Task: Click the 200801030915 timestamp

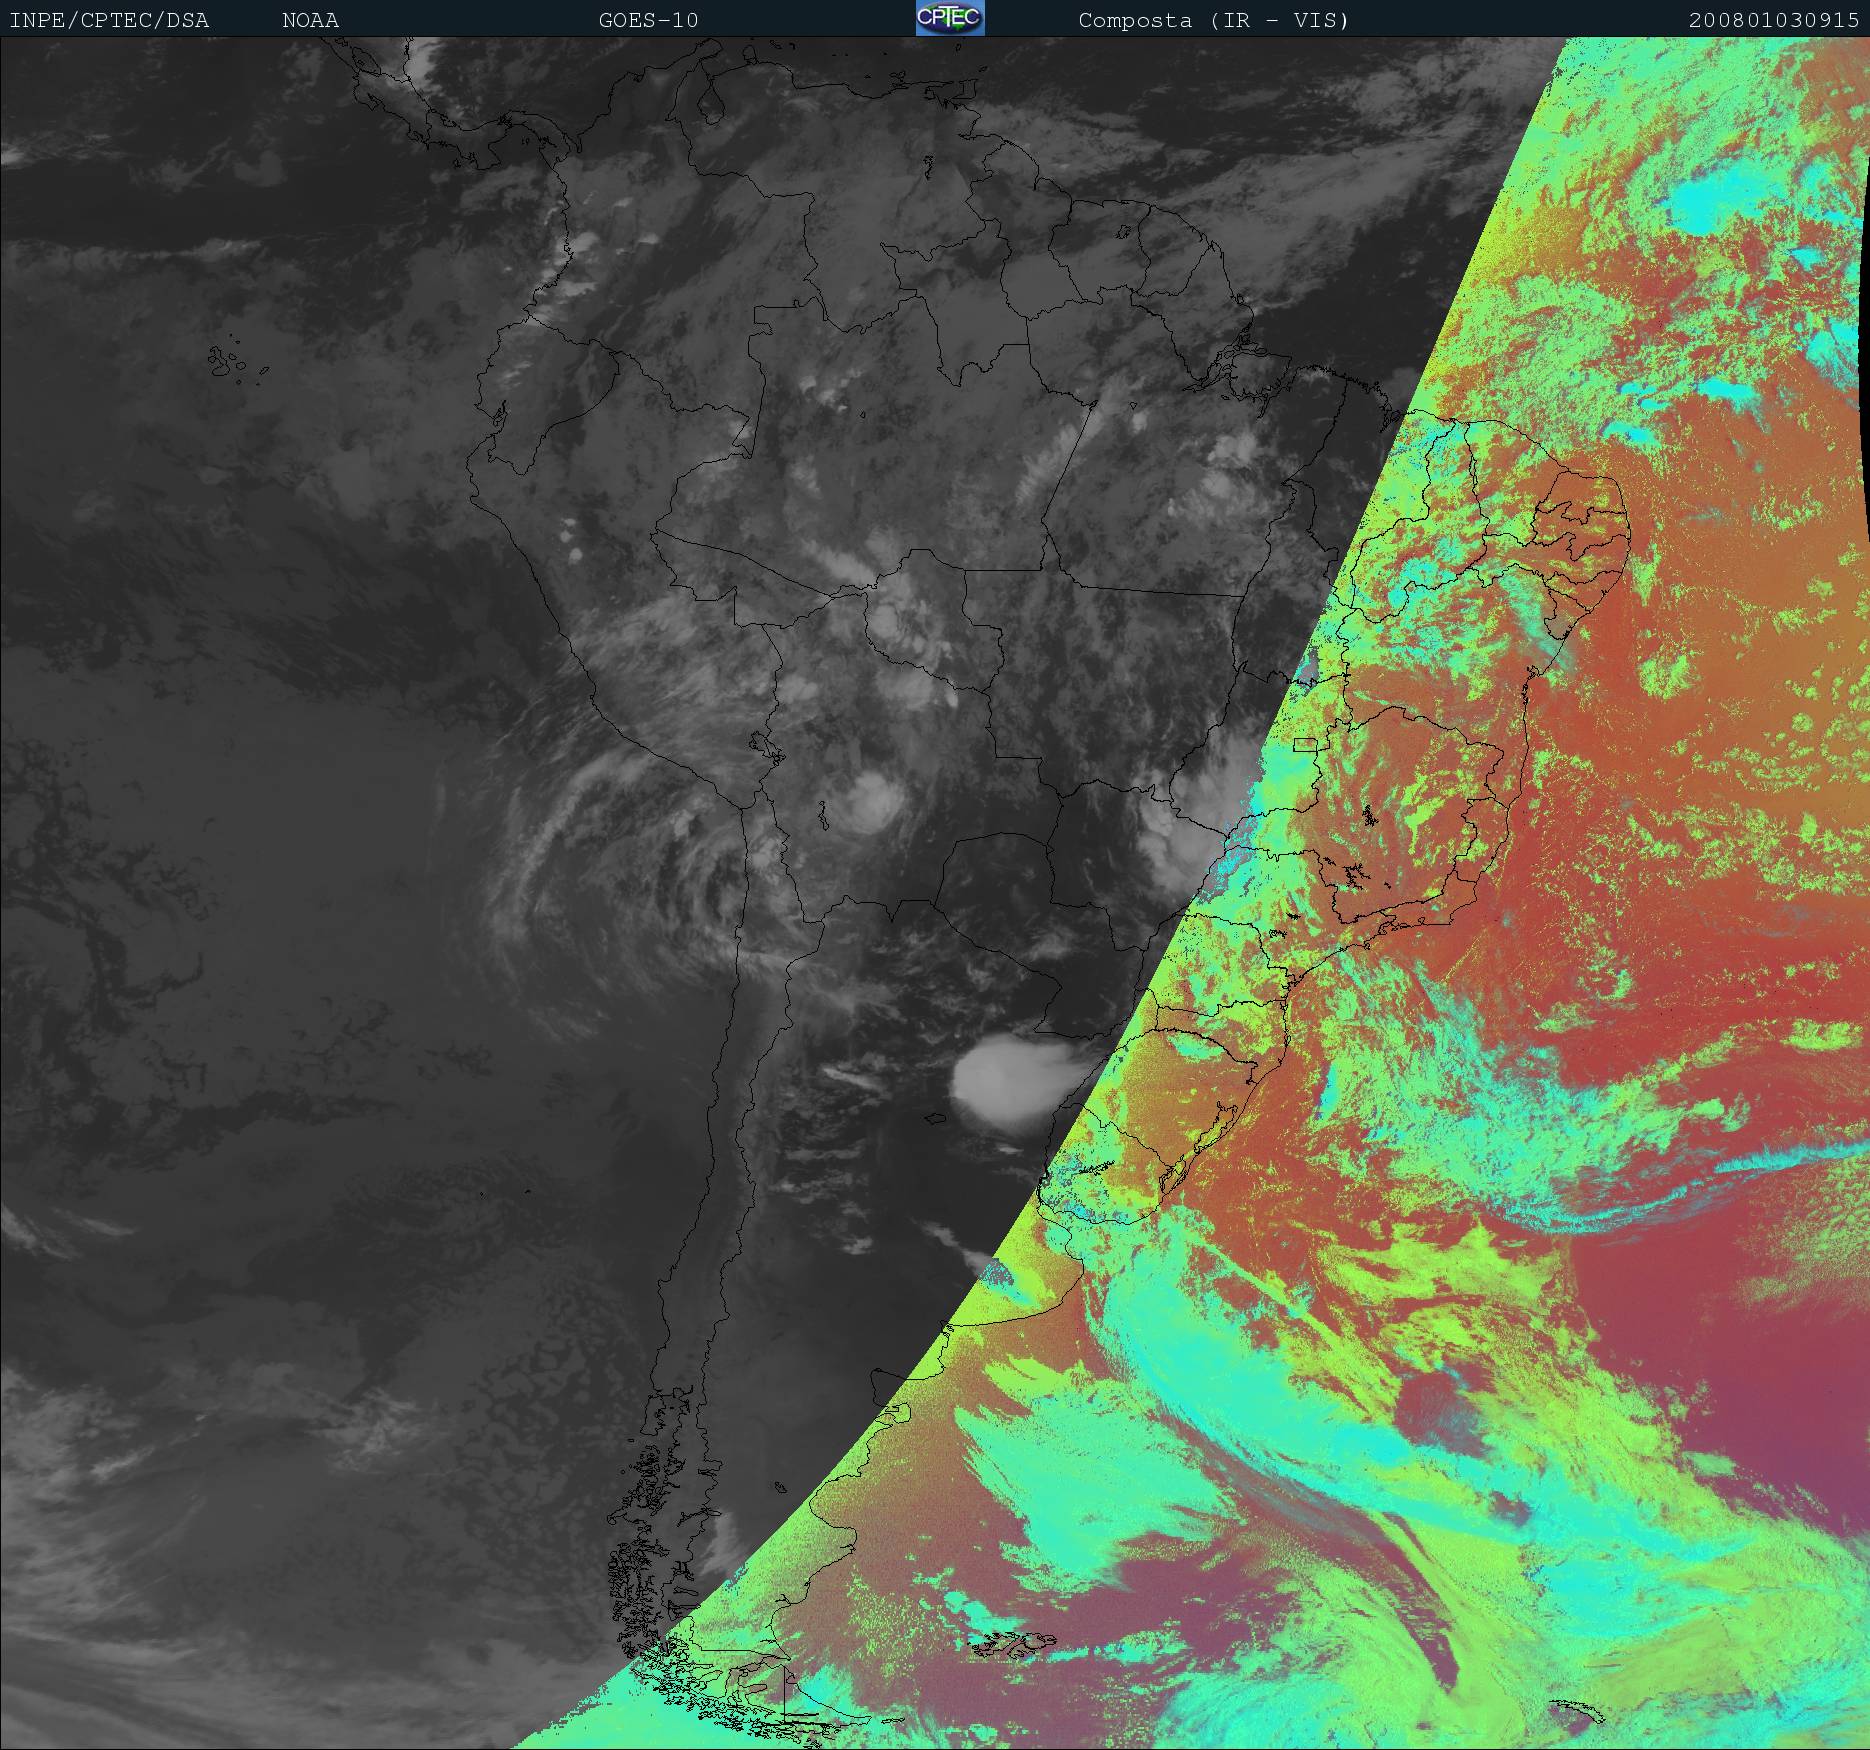Action: [1773, 20]
